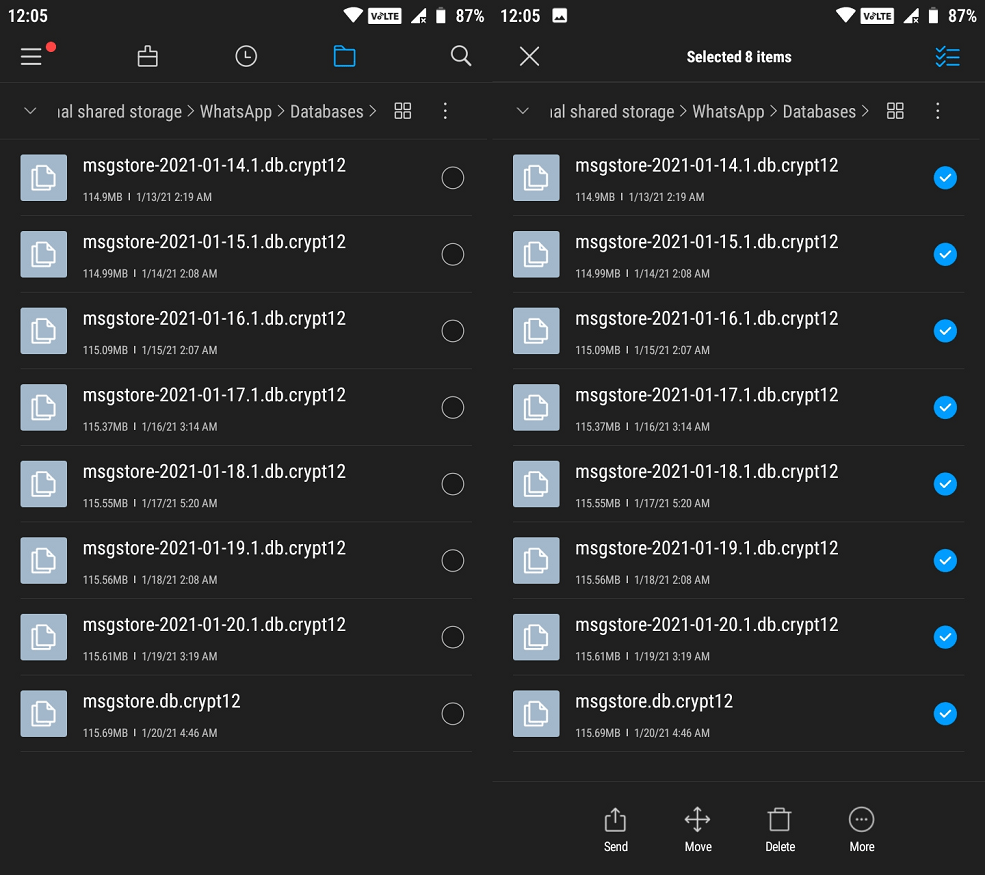
Task: Tap msgstore-2021-01-16.1.db.crypt12 filename in right screen
Action: click(x=707, y=318)
